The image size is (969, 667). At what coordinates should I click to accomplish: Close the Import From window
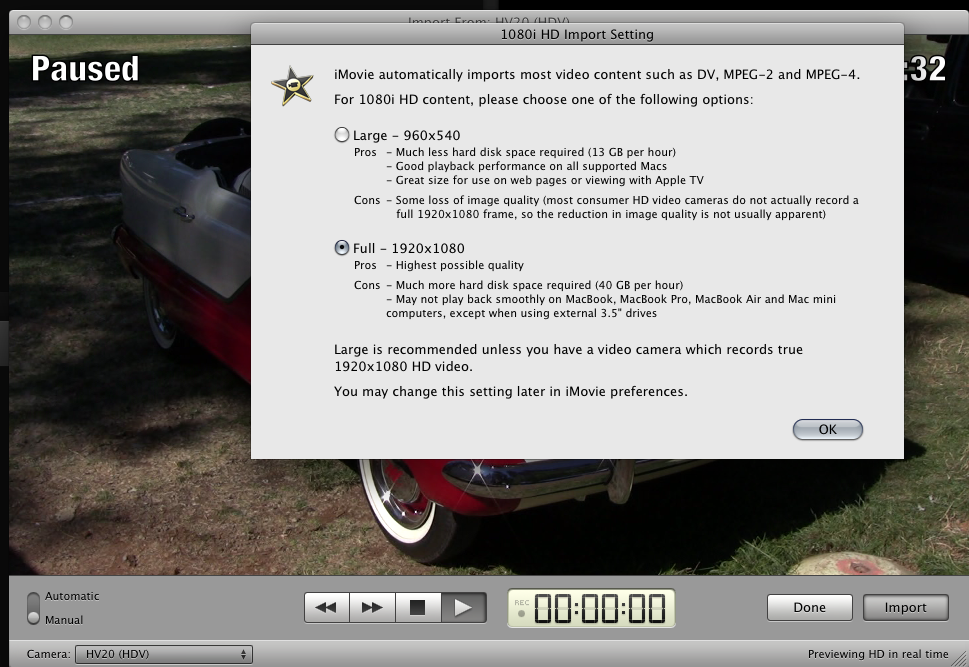click(24, 22)
